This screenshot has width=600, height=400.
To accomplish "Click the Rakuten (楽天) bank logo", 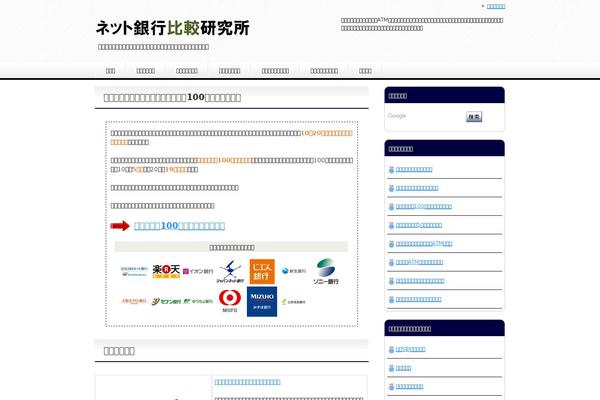I will tap(166, 271).
